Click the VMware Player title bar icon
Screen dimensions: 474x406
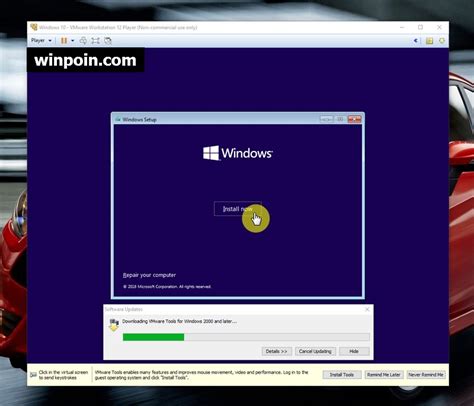pos(34,27)
